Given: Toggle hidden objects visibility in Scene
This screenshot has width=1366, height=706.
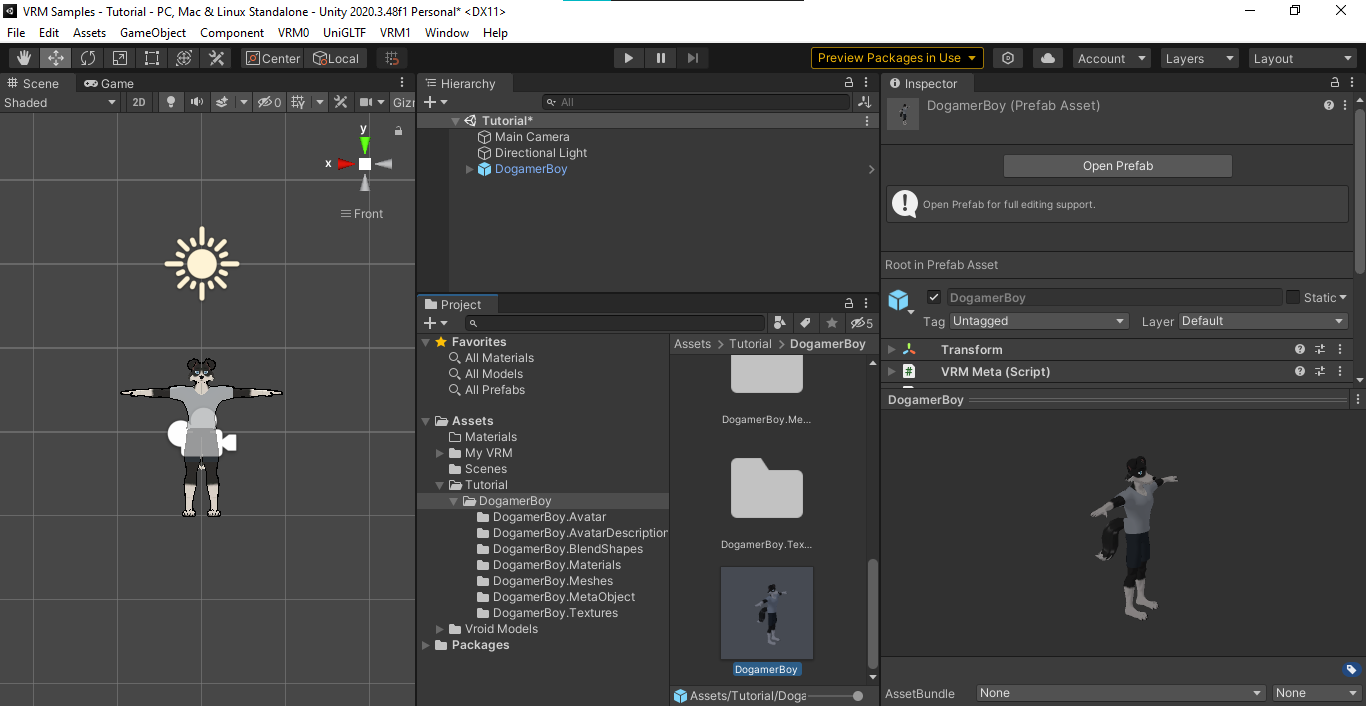Looking at the screenshot, I should tap(269, 102).
